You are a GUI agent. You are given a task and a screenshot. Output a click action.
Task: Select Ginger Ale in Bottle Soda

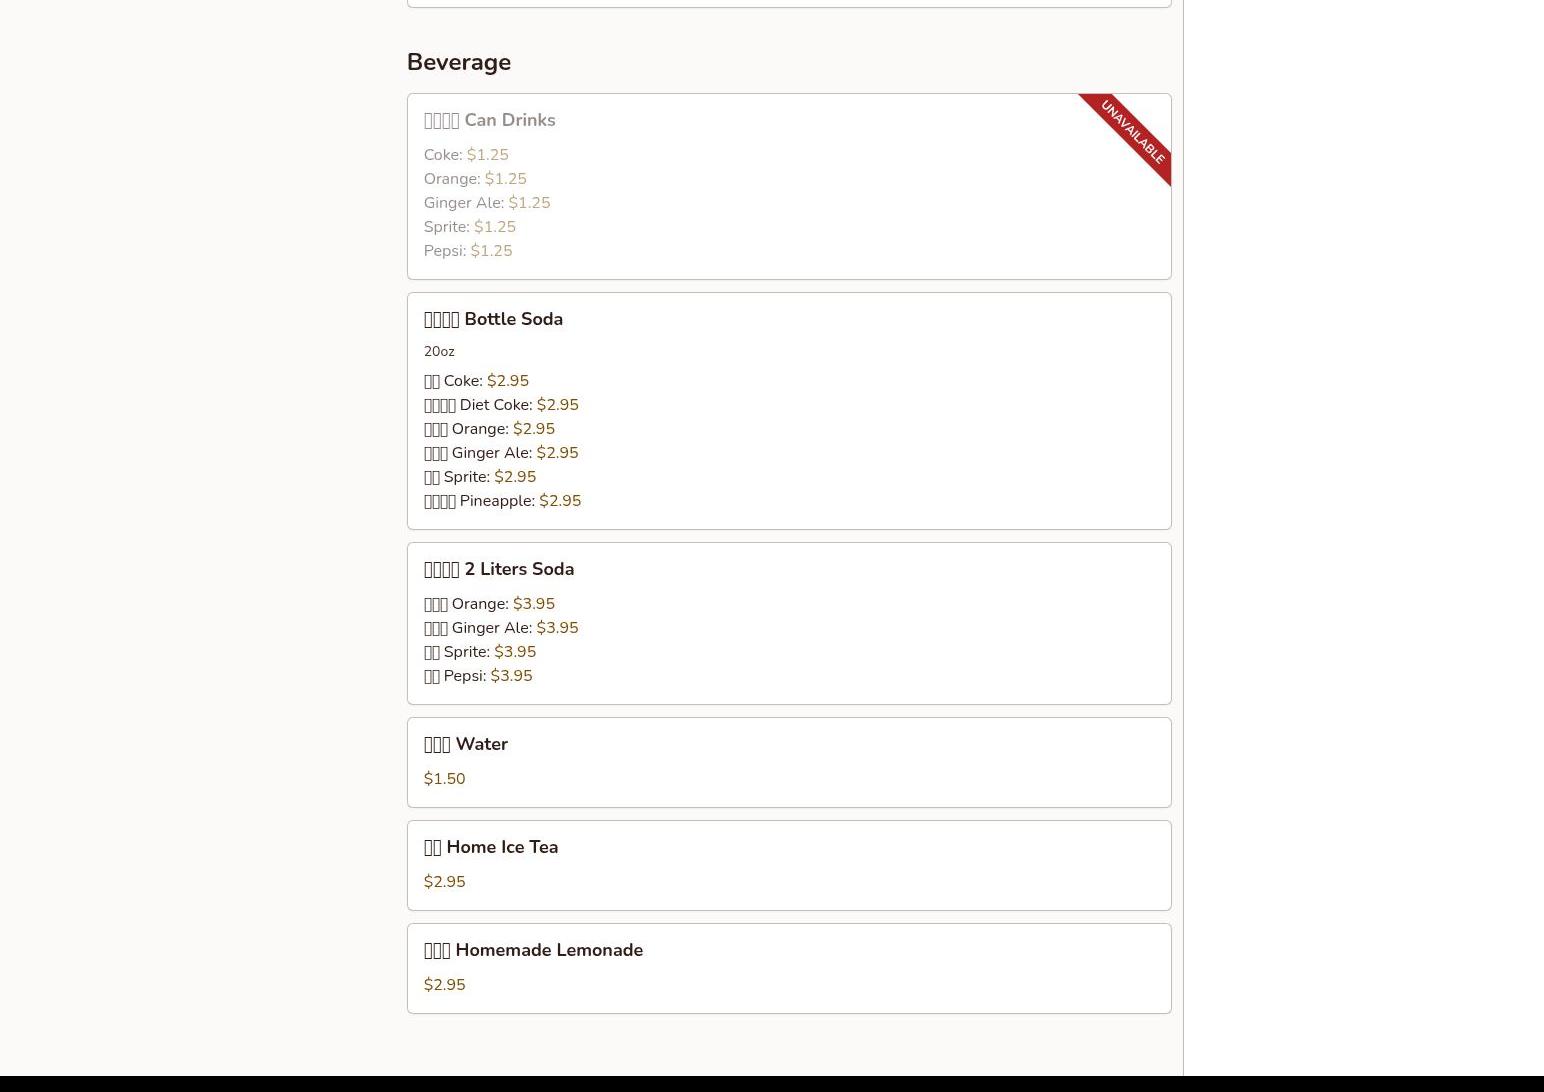(x=500, y=453)
